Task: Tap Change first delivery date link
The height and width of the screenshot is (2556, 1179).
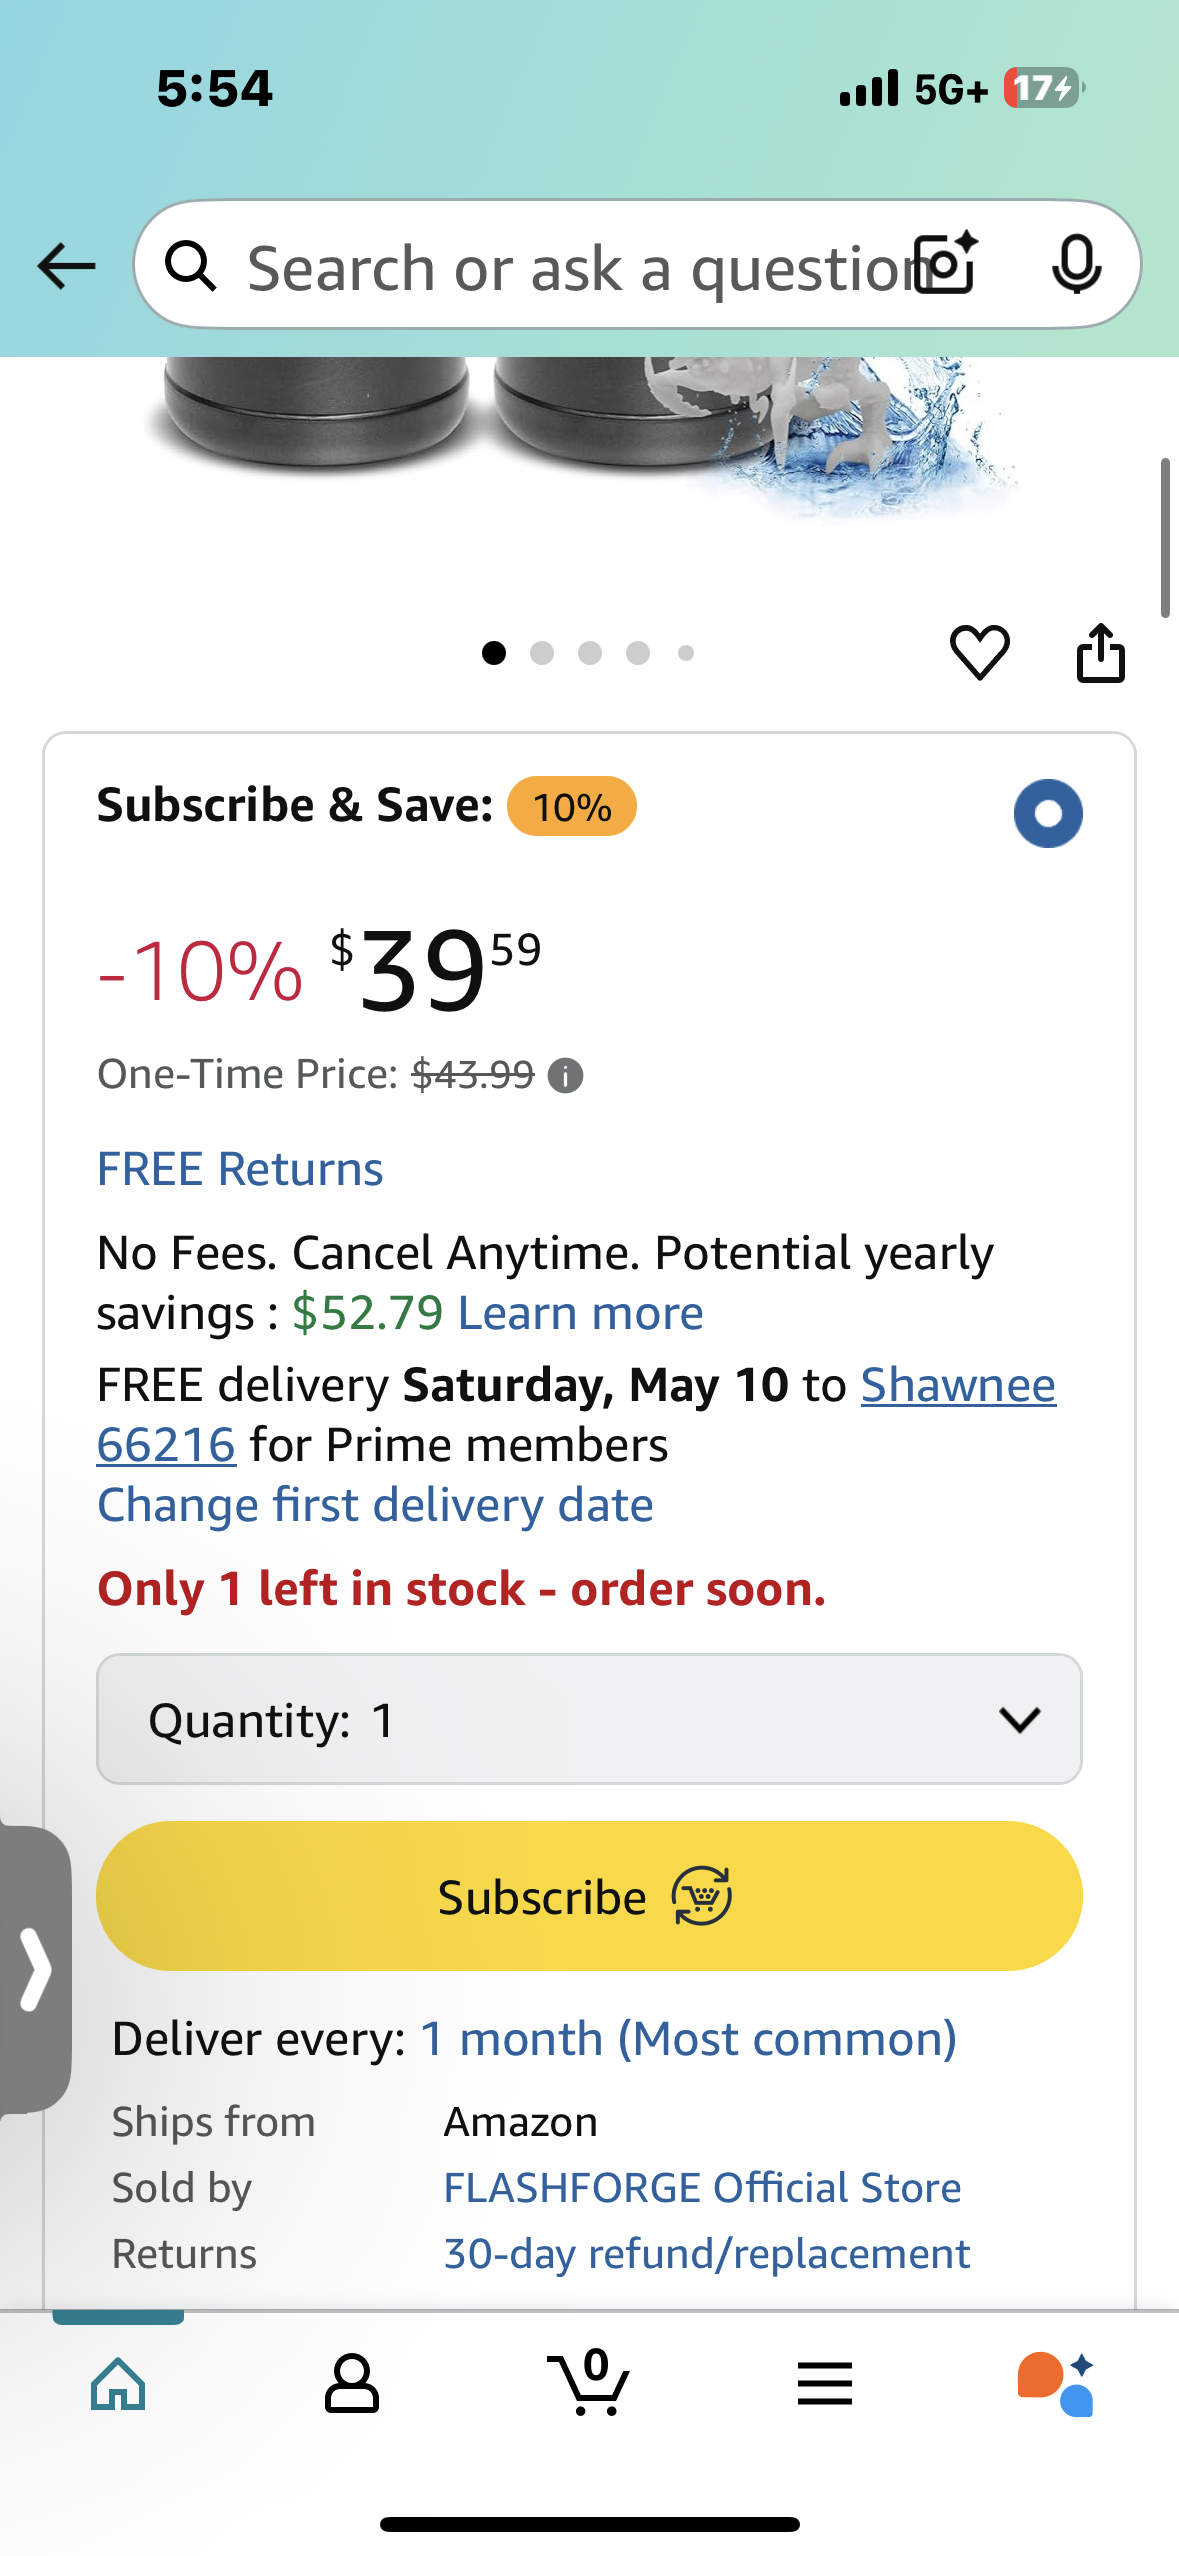Action: click(375, 1505)
